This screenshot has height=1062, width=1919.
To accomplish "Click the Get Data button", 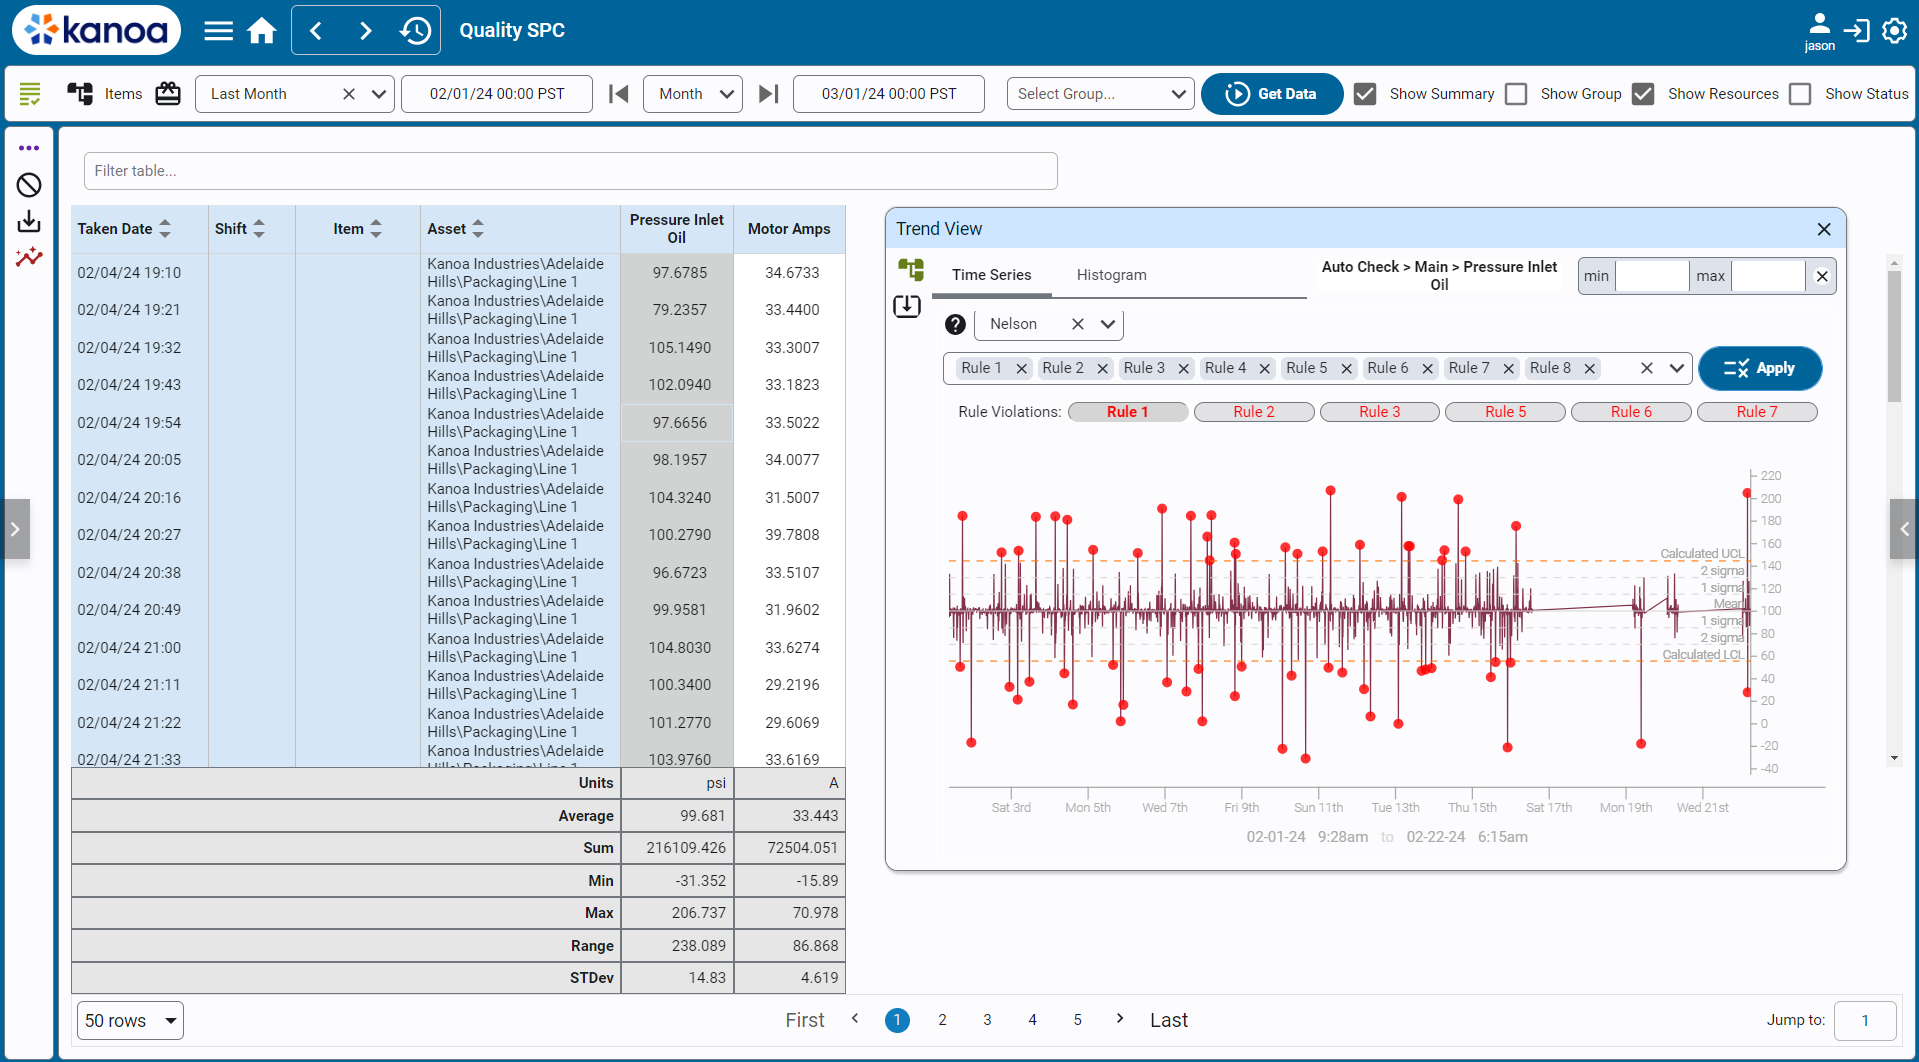I will point(1272,94).
